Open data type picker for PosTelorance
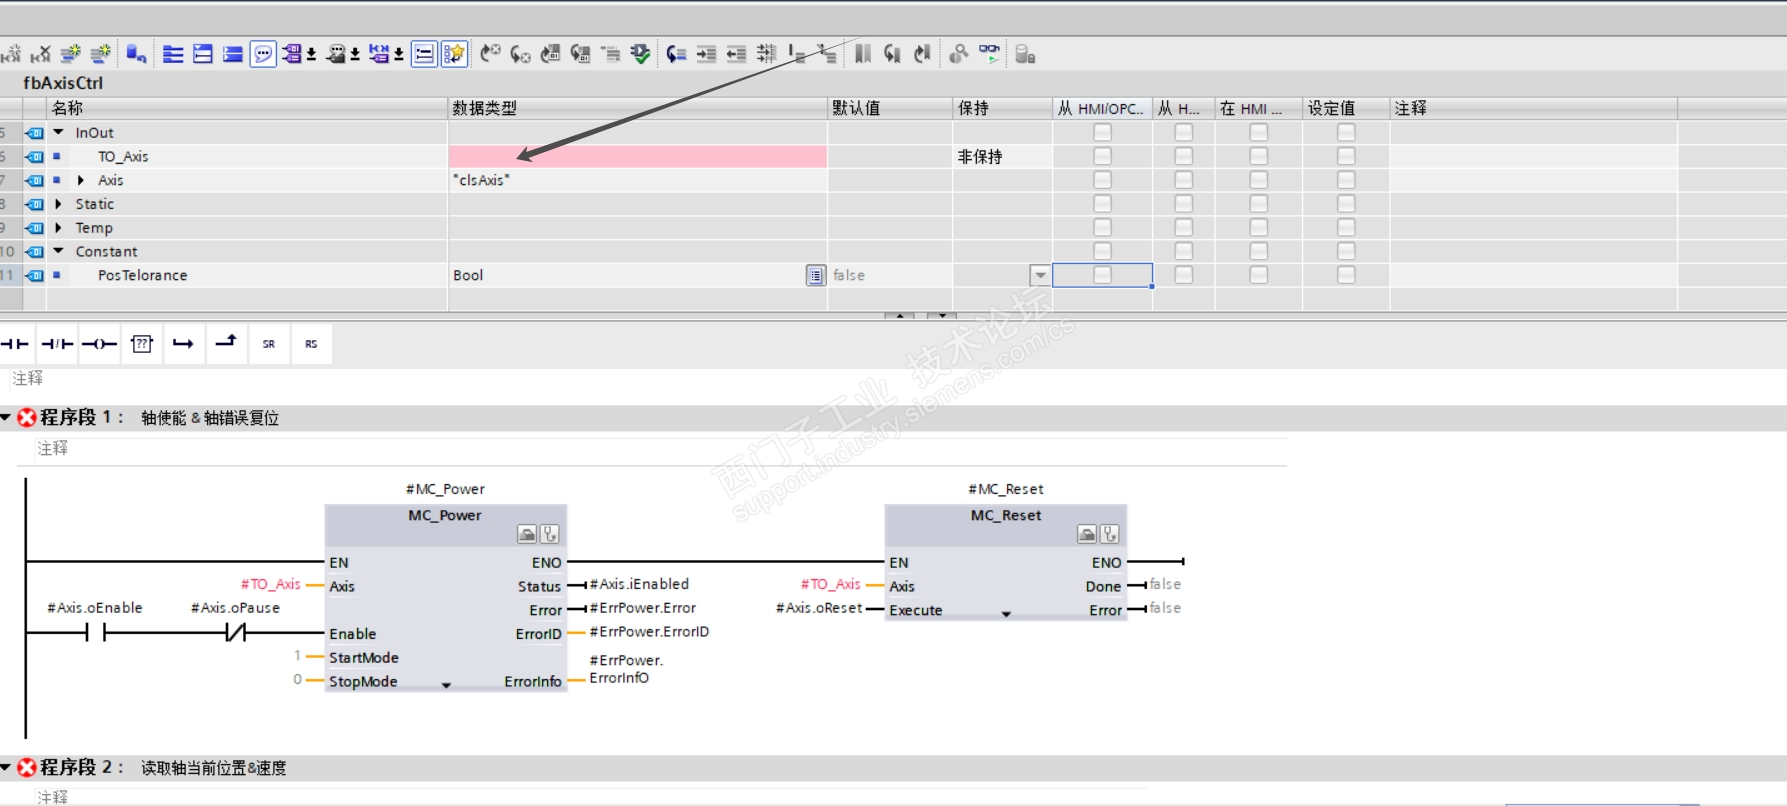This screenshot has width=1787, height=806. pos(816,276)
